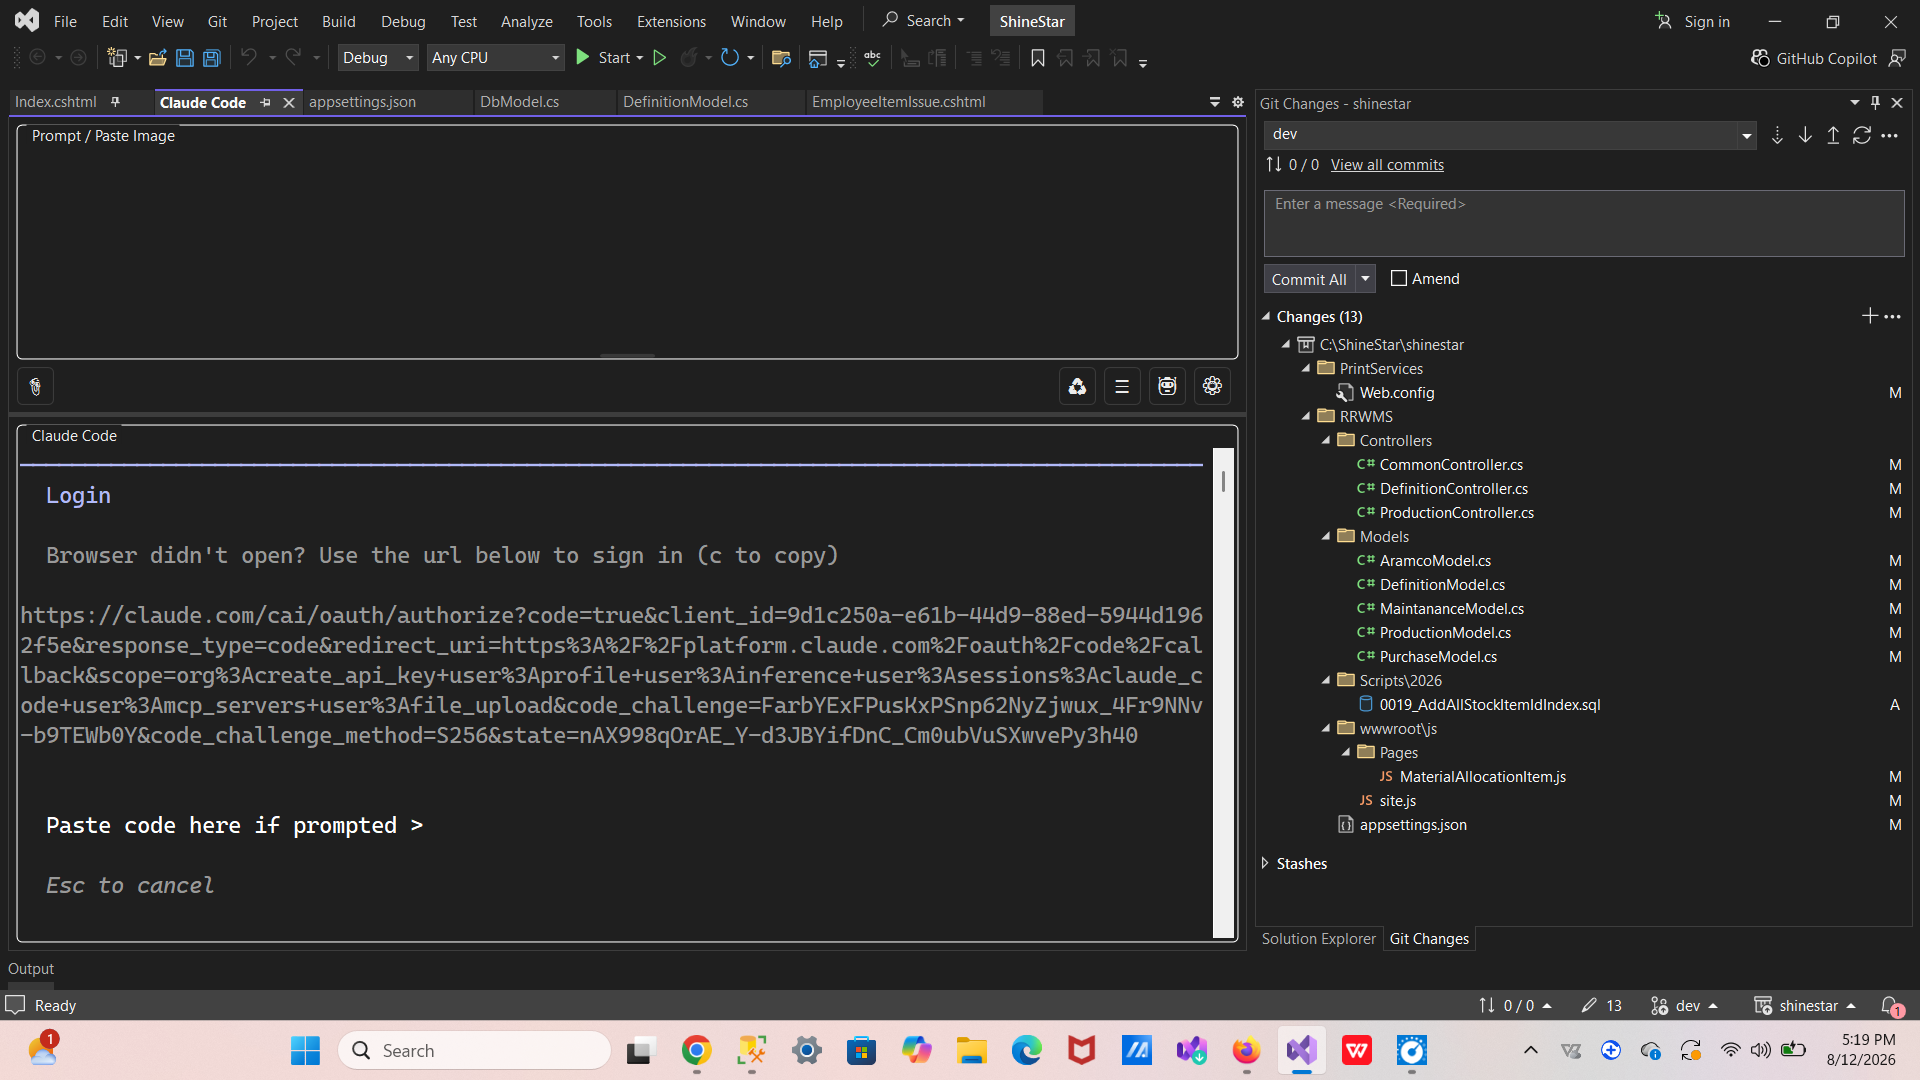Open the Debug configuration dropdown
Viewport: 1920px width, 1080px height.
377,58
